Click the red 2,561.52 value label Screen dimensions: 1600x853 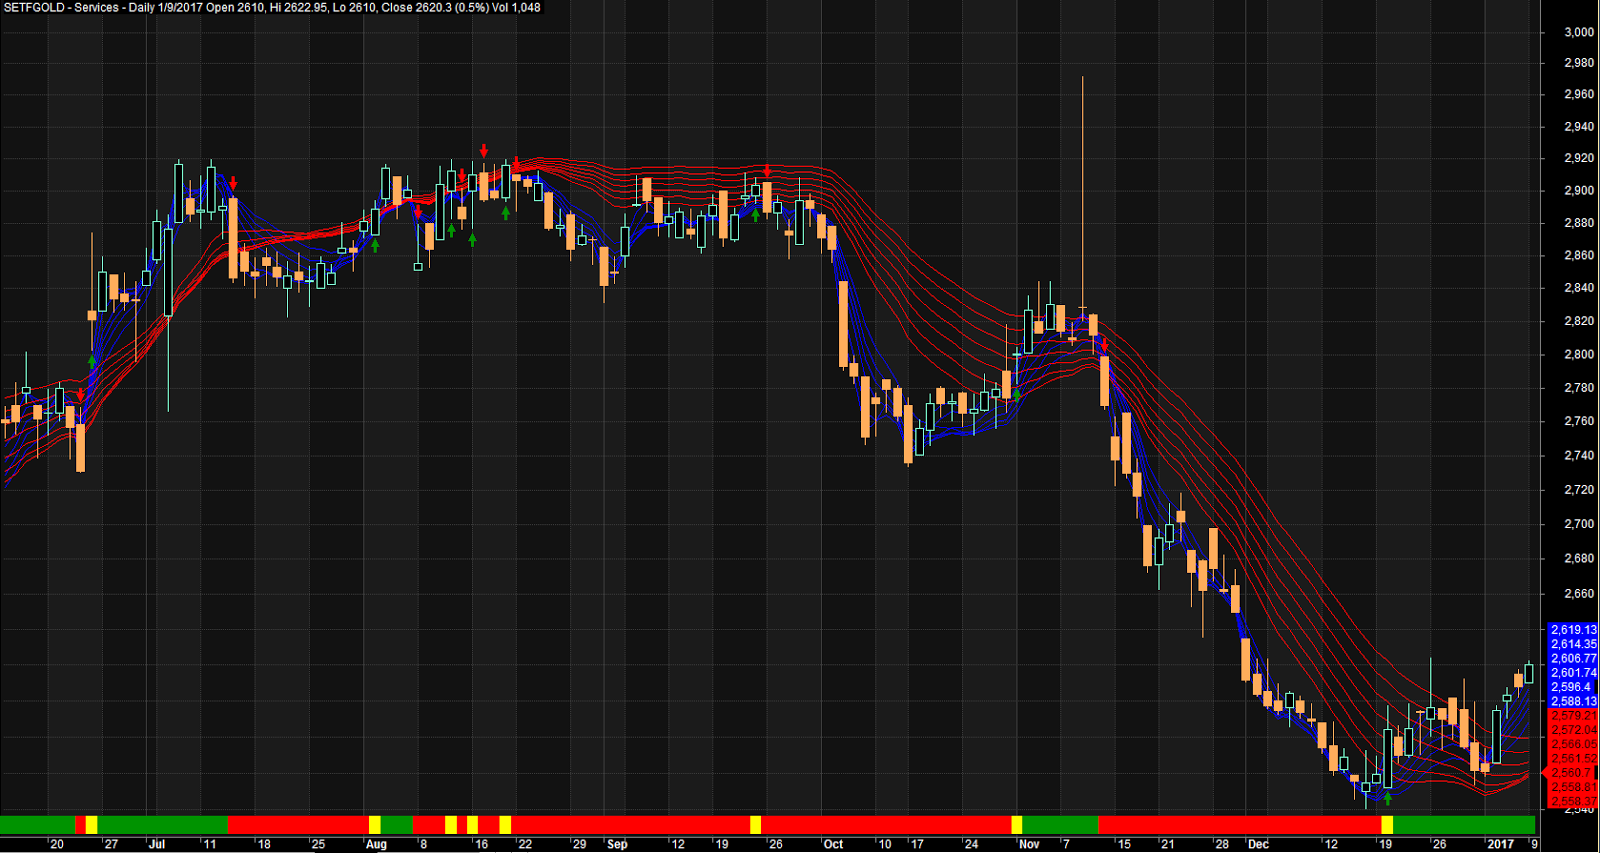pos(1573,759)
